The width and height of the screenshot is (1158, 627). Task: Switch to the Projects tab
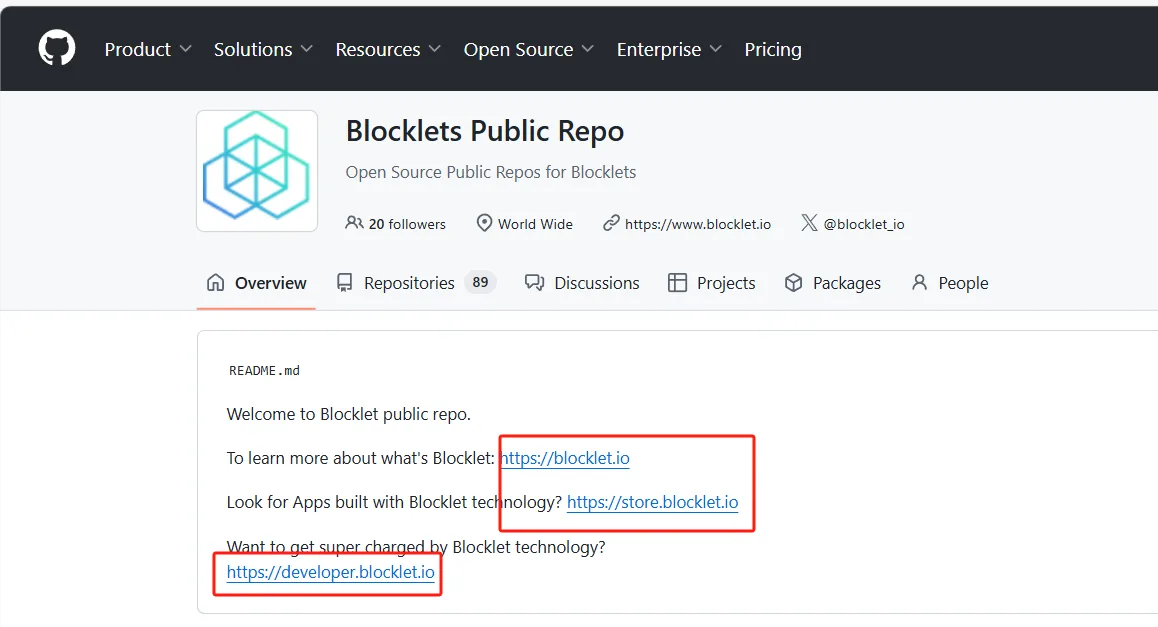[x=711, y=283]
